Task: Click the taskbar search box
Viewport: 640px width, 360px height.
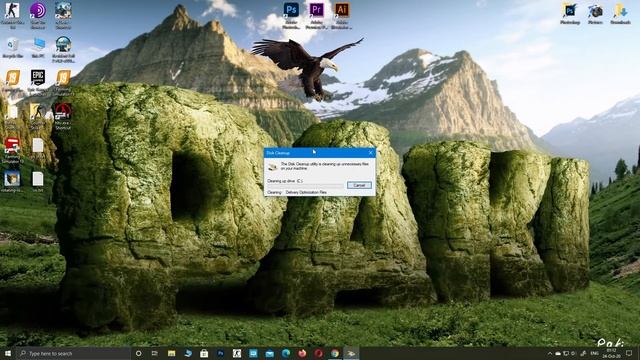Action: point(73,353)
